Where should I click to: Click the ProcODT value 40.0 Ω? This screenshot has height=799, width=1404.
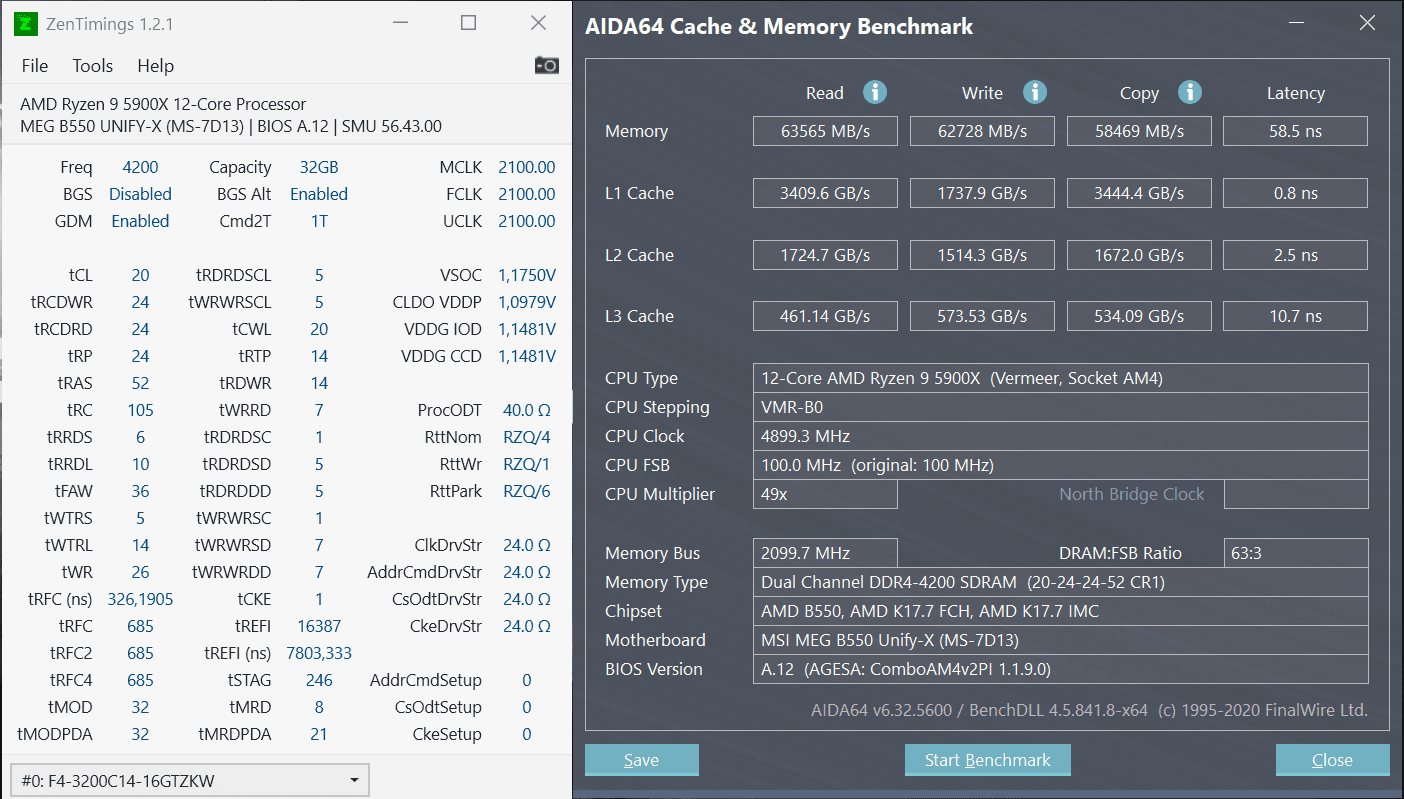(x=527, y=410)
